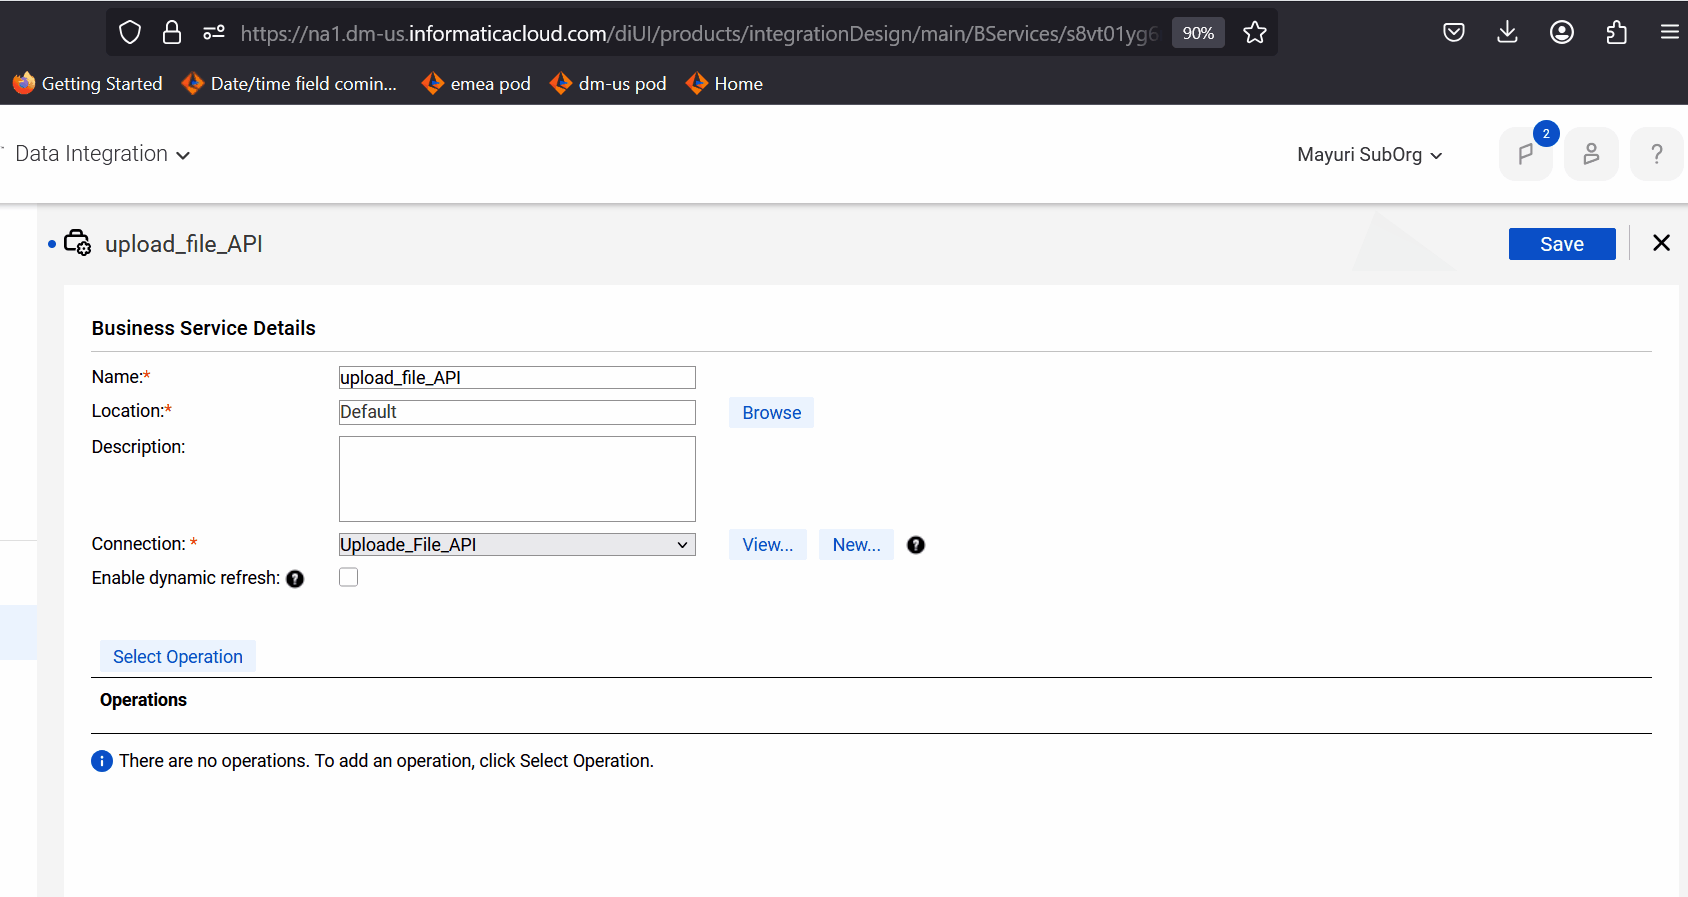Click the Enable dynamic refresh help icon
The image size is (1688, 897).
295,579
